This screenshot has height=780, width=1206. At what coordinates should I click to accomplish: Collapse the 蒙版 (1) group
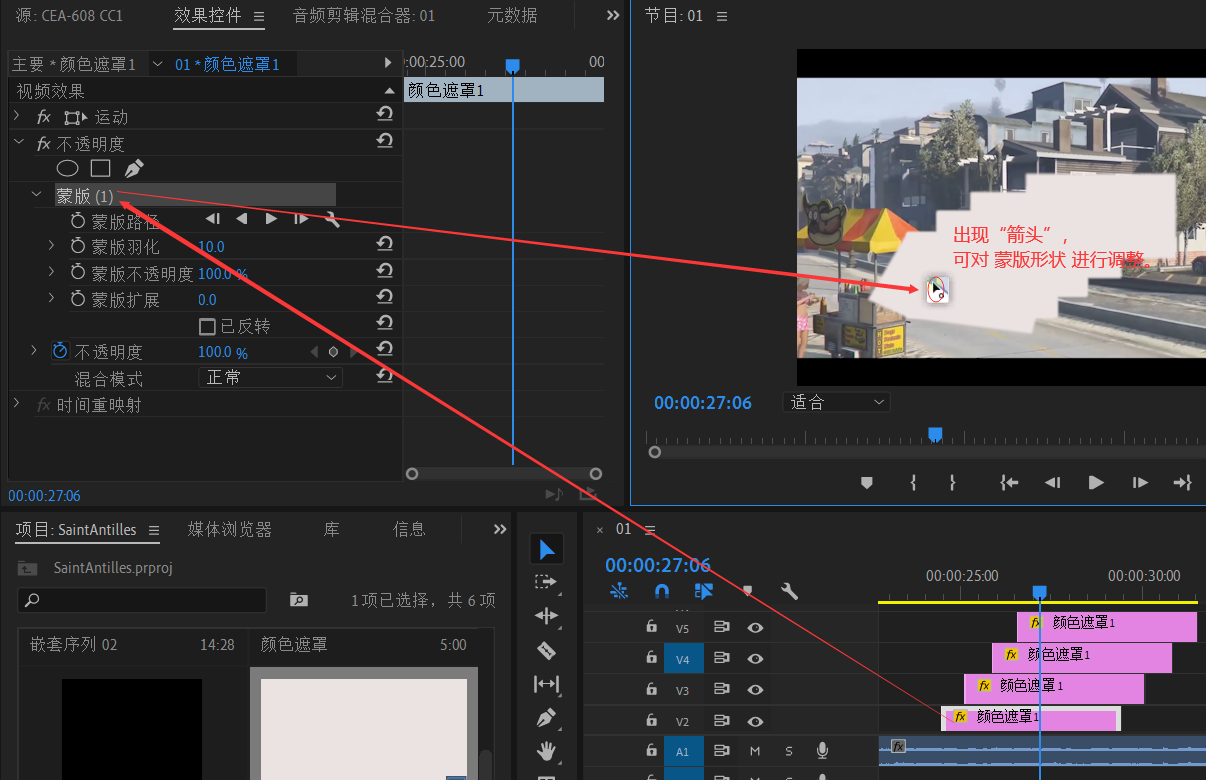[x=37, y=195]
